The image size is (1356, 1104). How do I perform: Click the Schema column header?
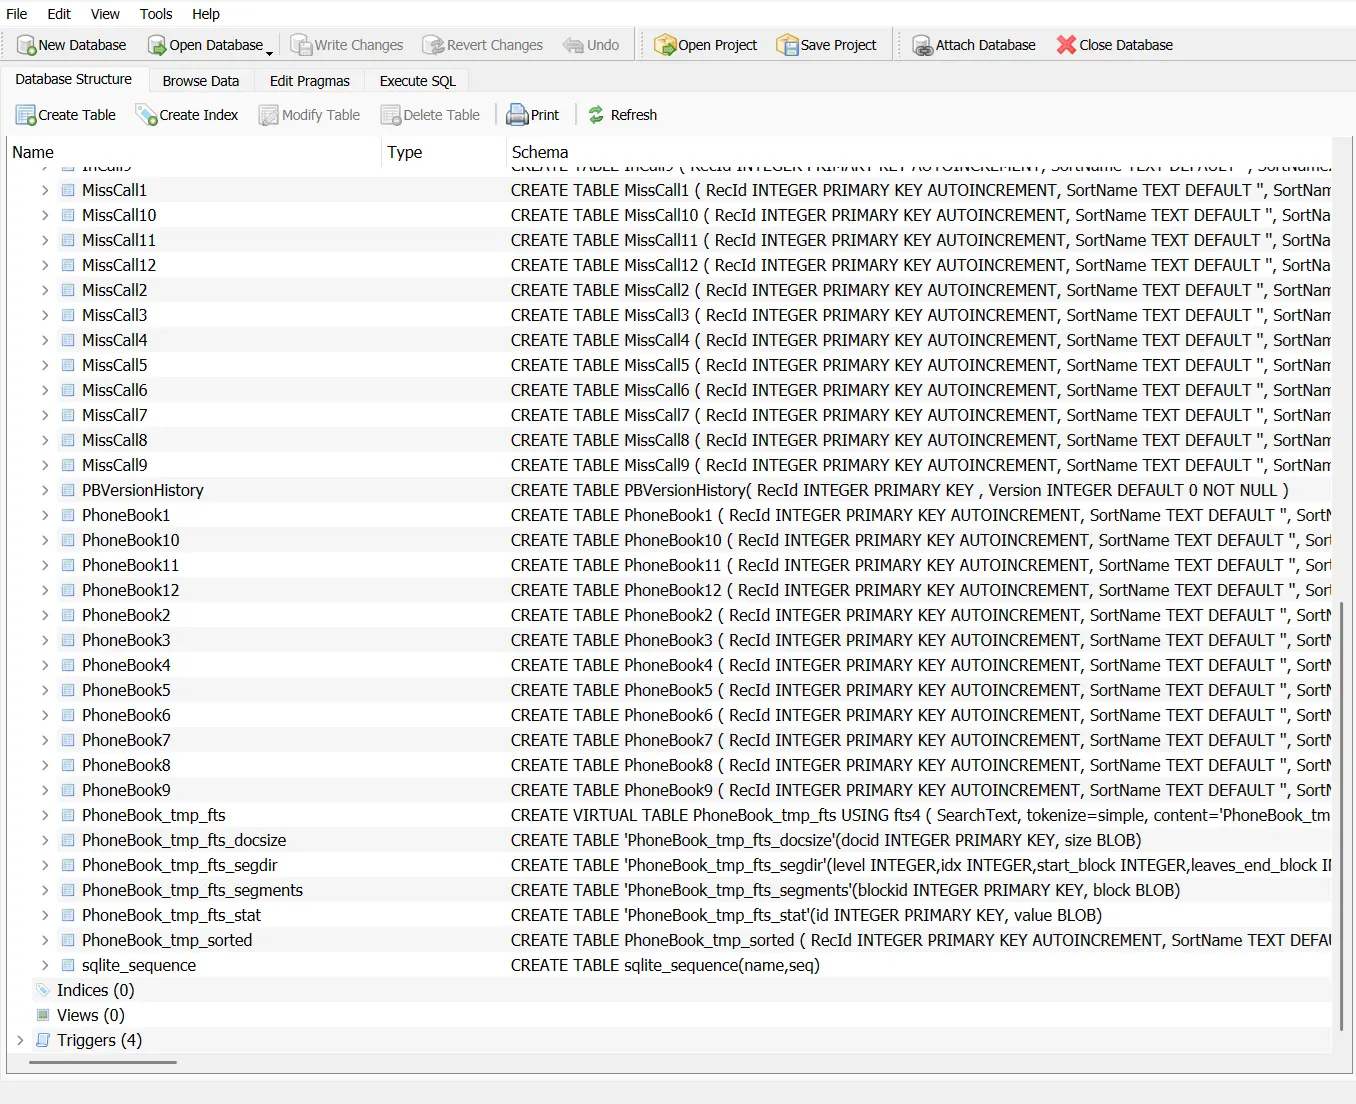[x=920, y=152]
